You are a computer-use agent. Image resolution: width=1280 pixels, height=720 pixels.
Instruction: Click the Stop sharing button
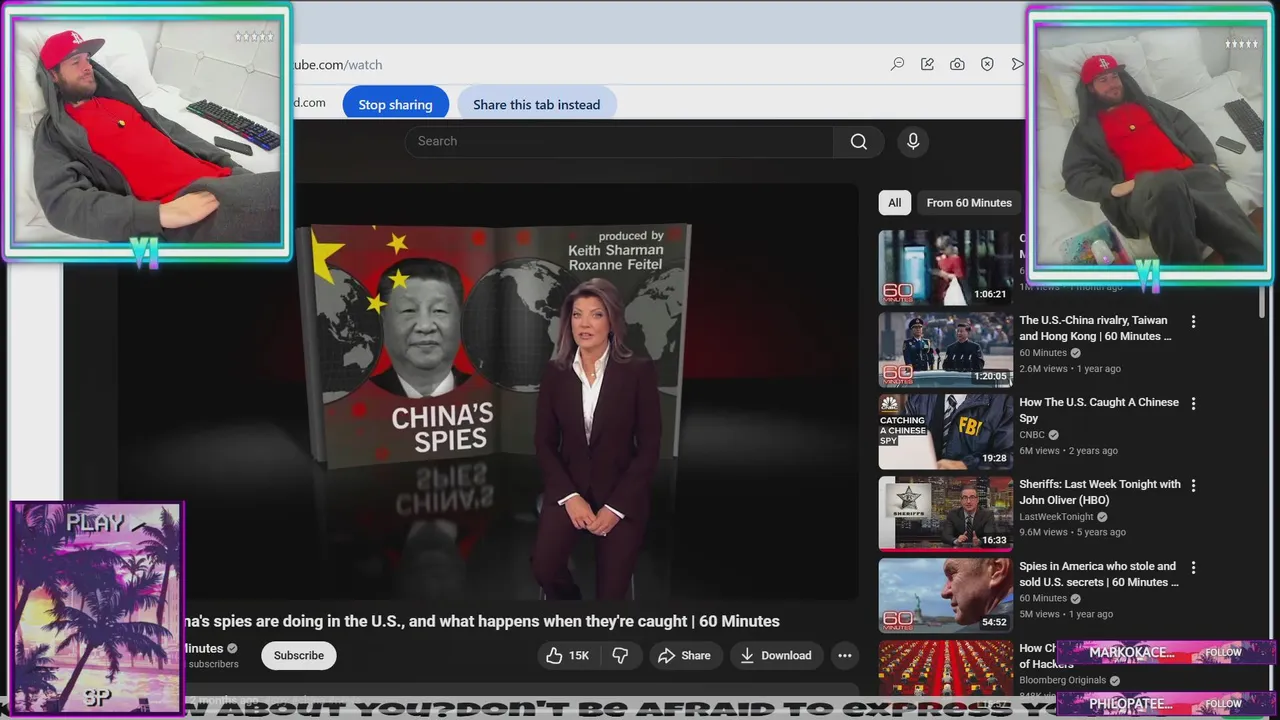(395, 104)
